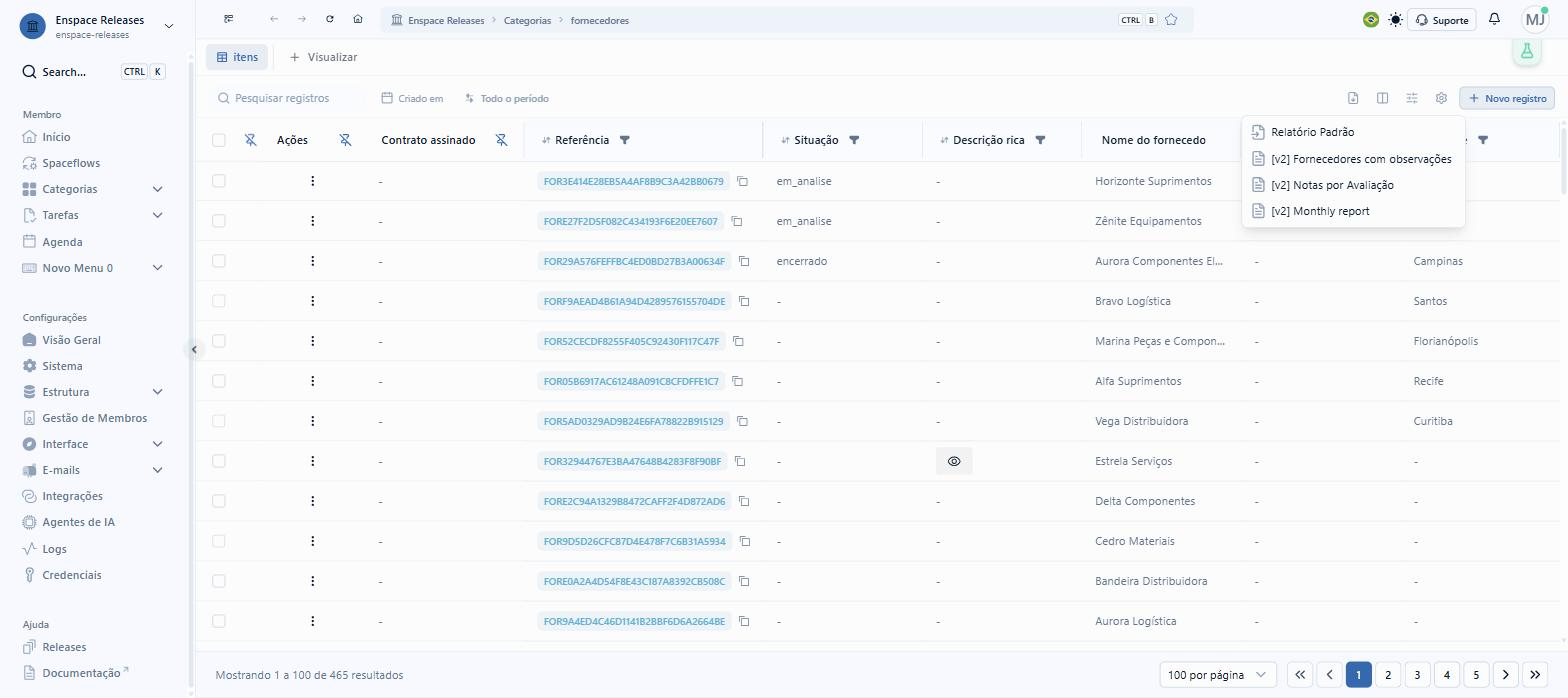Image resolution: width=1568 pixels, height=698 pixels.
Task: Filter the Situação column funnel icon
Action: 854,140
